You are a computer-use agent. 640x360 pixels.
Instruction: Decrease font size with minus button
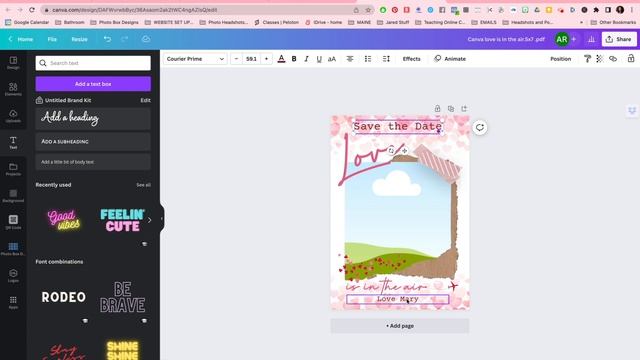tap(236, 59)
